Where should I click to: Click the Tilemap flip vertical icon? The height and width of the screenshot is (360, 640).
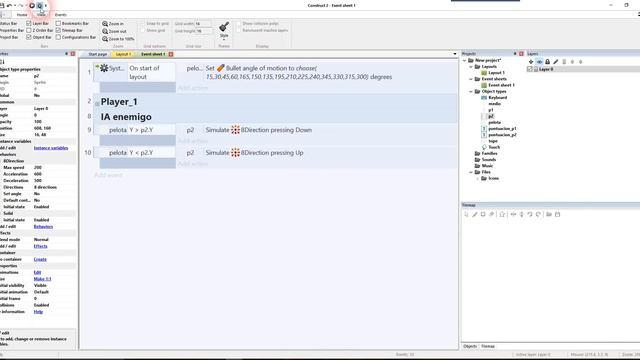point(521,214)
